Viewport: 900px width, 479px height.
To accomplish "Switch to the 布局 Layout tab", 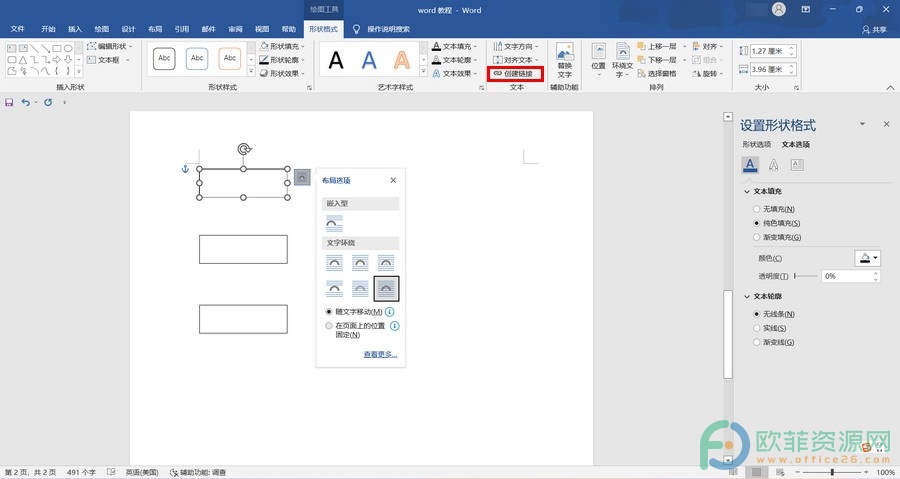I will point(155,29).
